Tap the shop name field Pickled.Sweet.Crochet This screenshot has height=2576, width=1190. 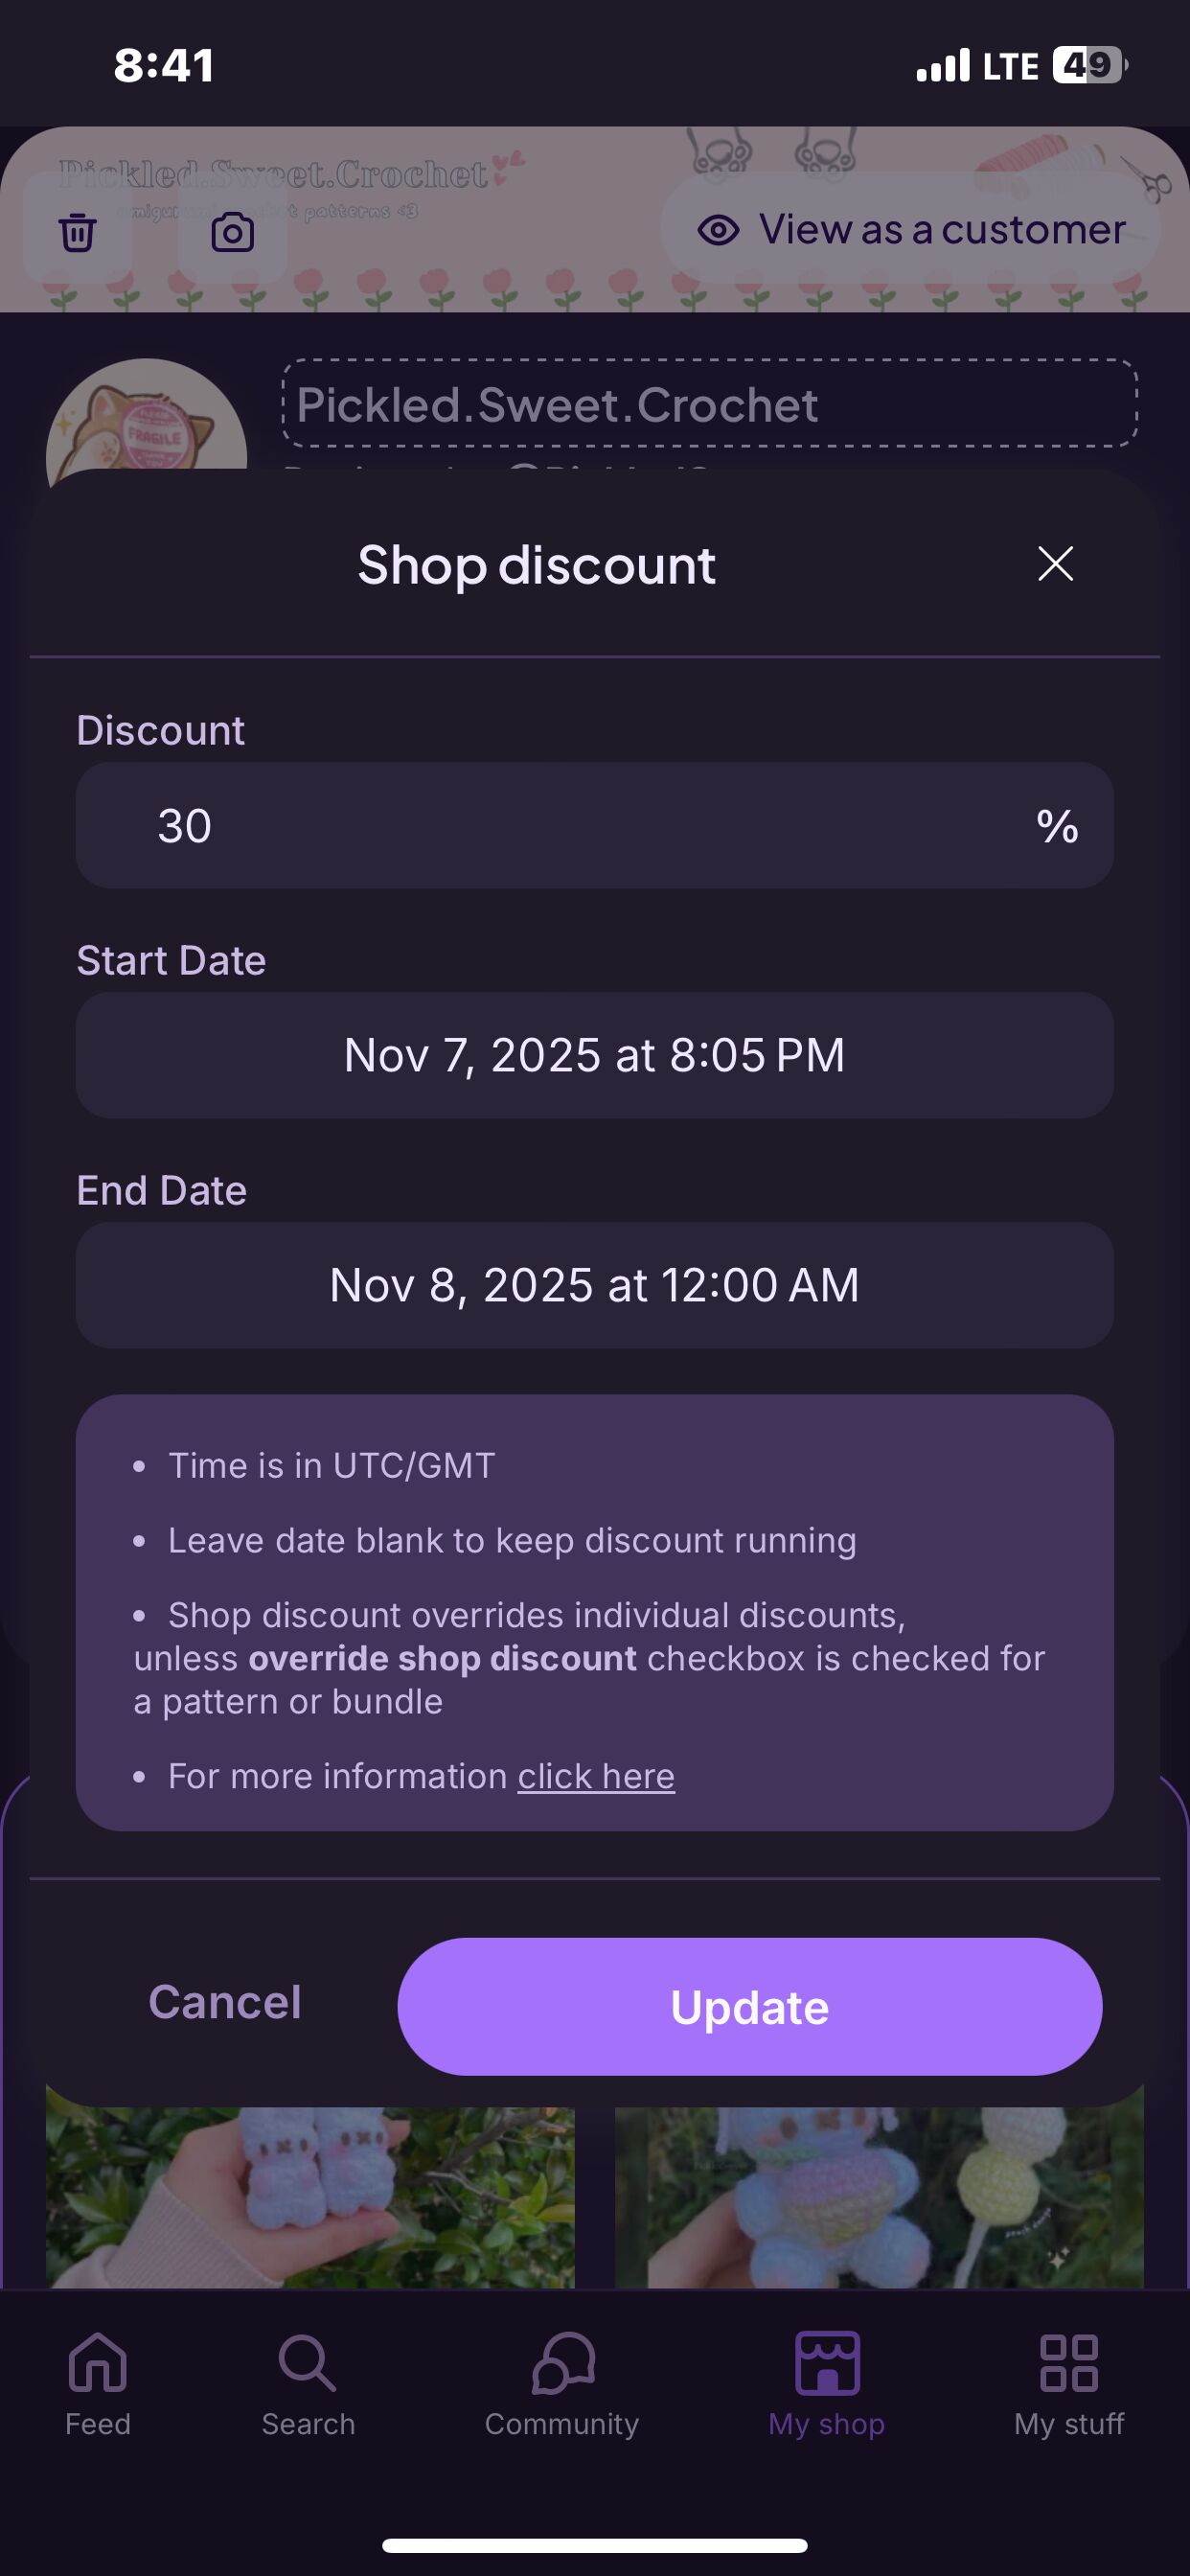pos(710,404)
